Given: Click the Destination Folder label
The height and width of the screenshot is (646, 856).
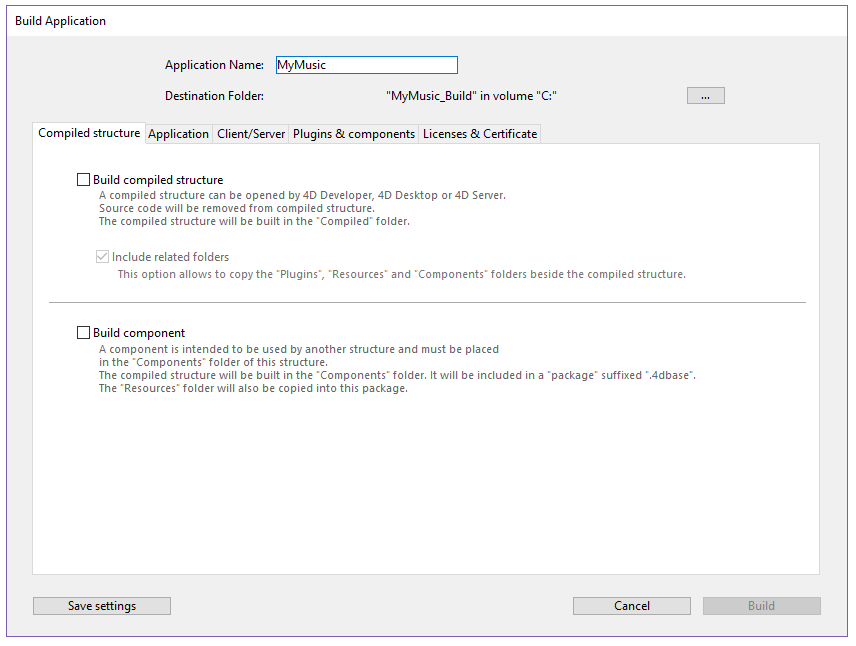Looking at the screenshot, I should [x=214, y=96].
